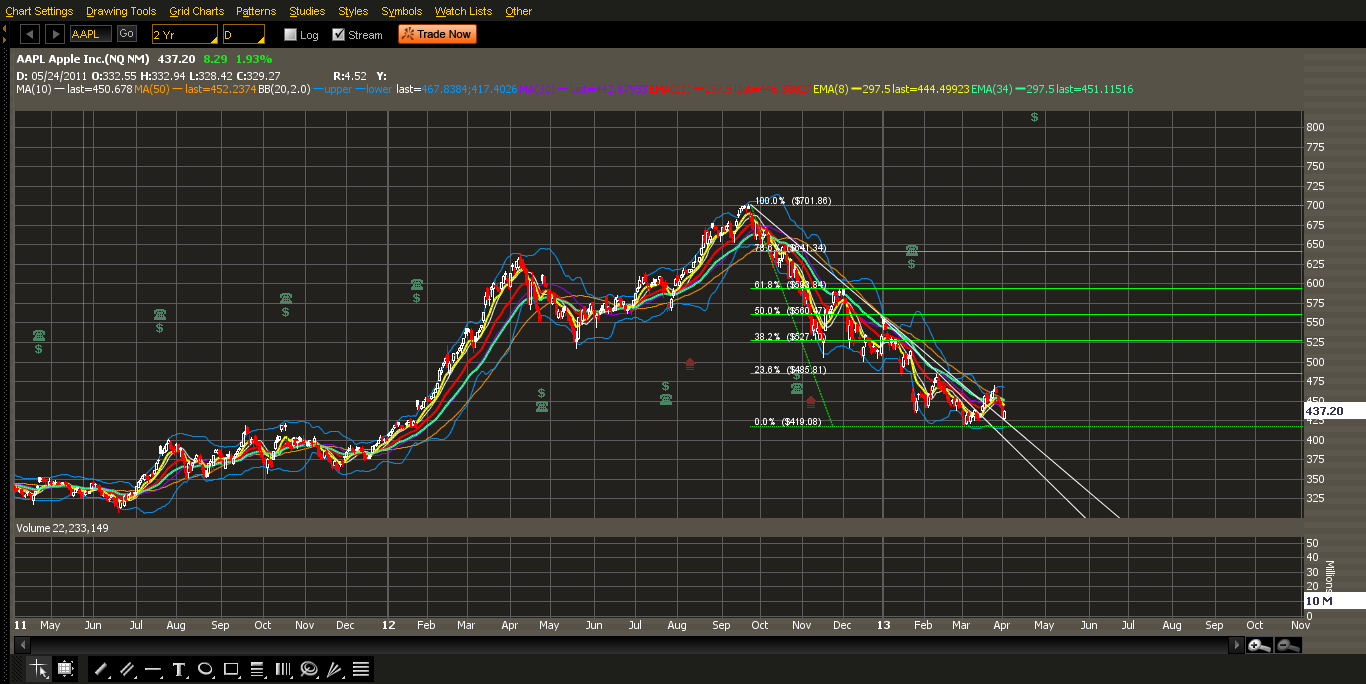
Task: Select the Fibonacci spiral tool
Action: (309, 669)
